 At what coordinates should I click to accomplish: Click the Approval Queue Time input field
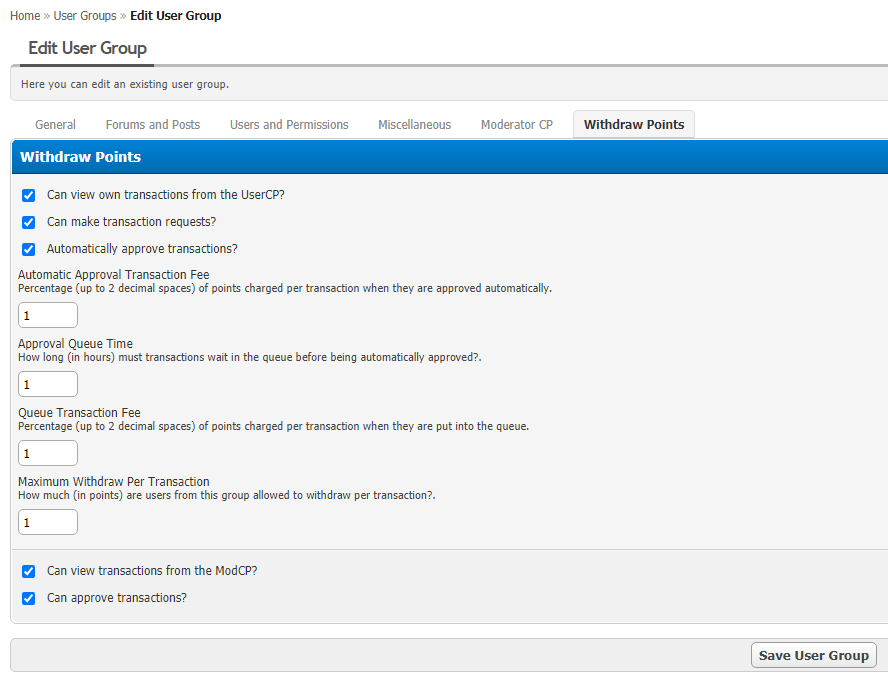coord(48,384)
